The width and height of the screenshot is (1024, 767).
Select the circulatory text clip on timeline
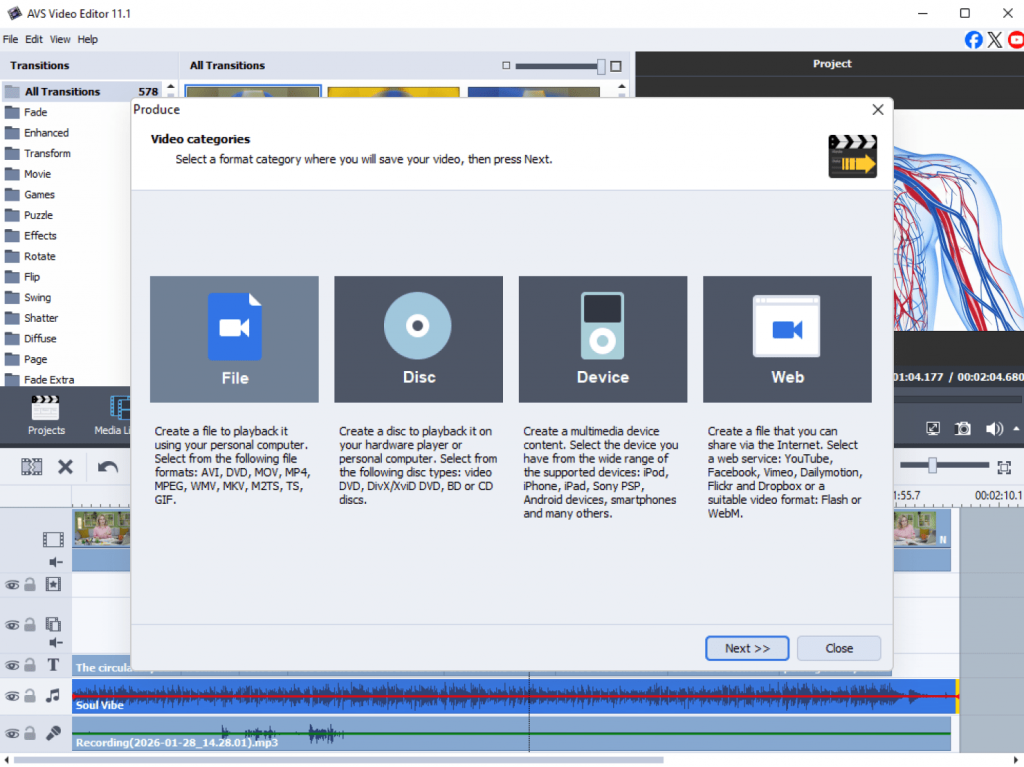coord(102,667)
